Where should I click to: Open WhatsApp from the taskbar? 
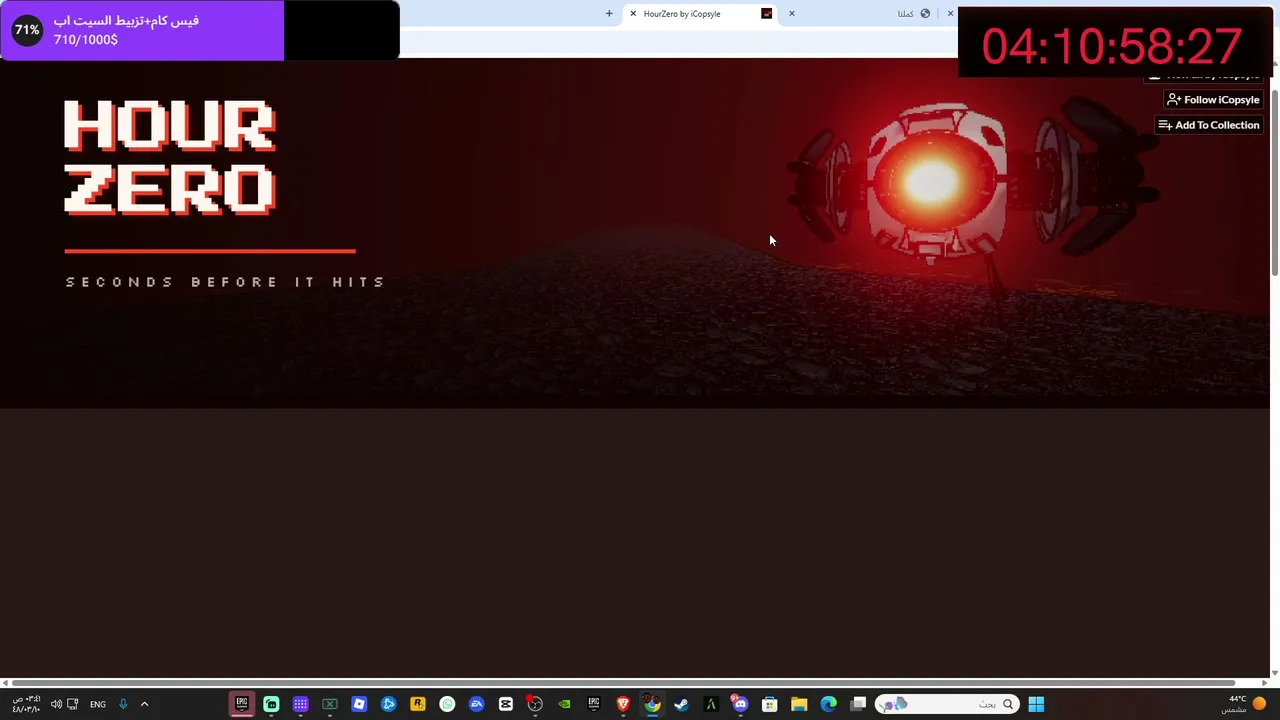447,704
